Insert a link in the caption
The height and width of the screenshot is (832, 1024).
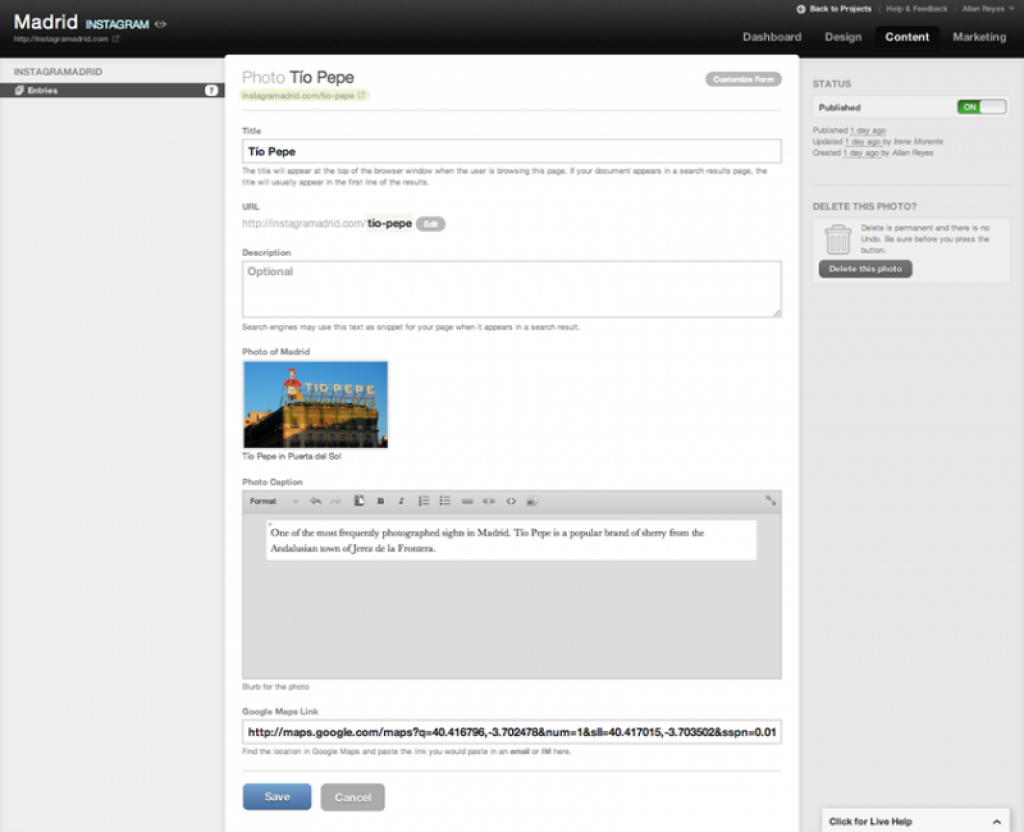pyautogui.click(x=467, y=501)
